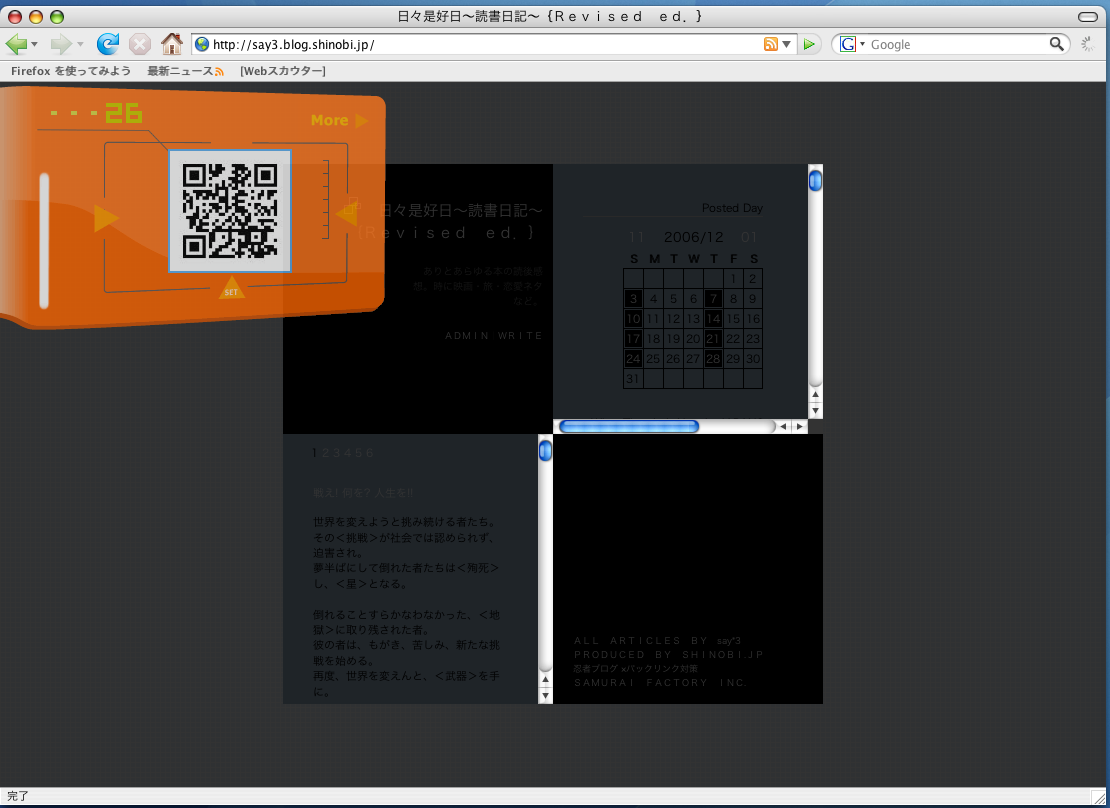The width and height of the screenshot is (1110, 808).
Task: Click the left orange play arrow on the widget
Action: (x=105, y=218)
